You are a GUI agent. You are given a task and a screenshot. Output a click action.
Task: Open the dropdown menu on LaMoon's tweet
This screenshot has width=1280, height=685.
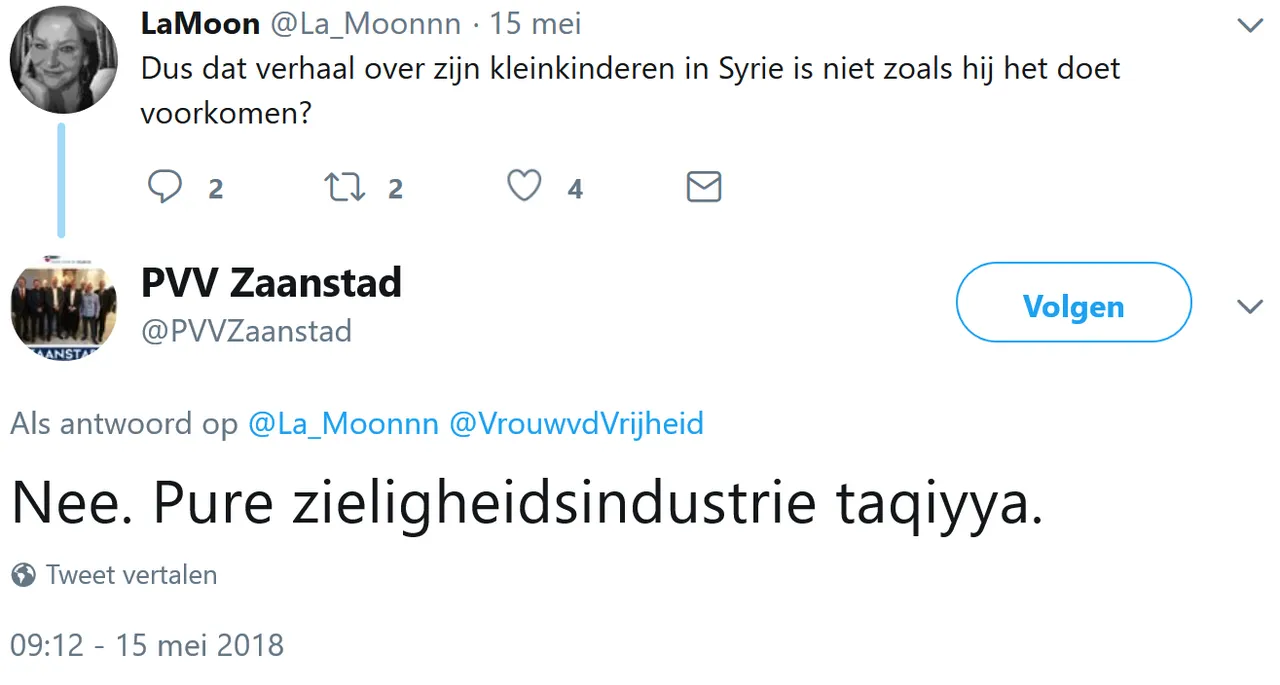tap(1250, 25)
